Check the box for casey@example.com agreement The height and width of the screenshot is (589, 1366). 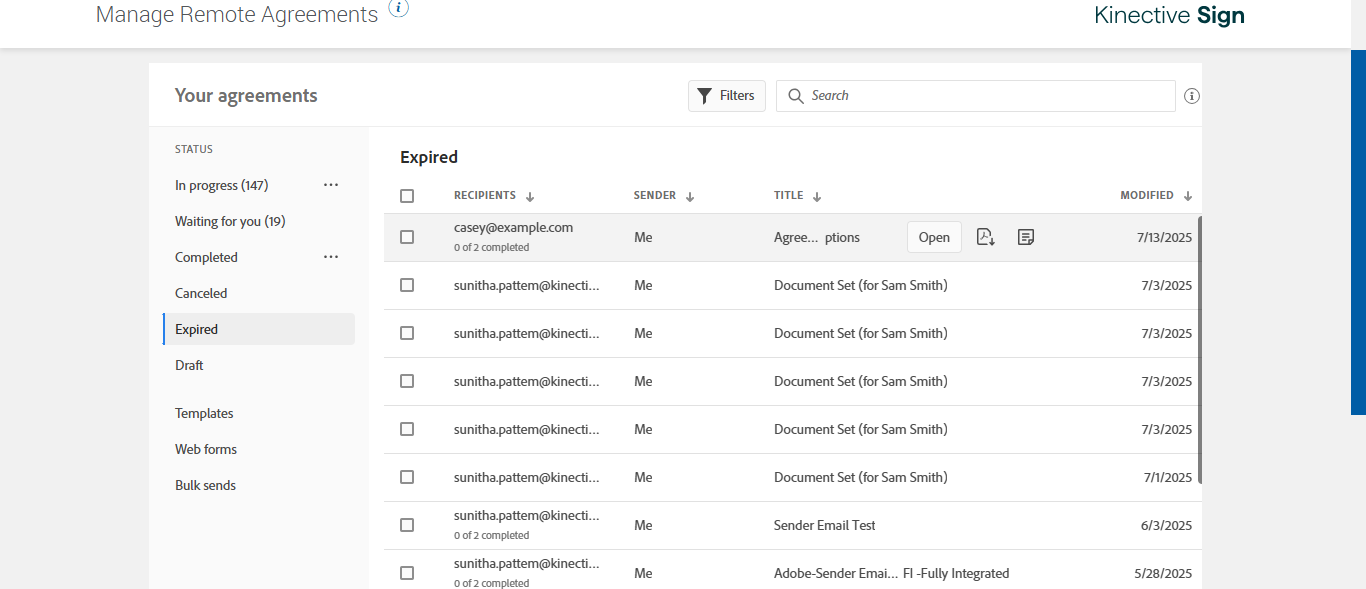click(x=407, y=237)
